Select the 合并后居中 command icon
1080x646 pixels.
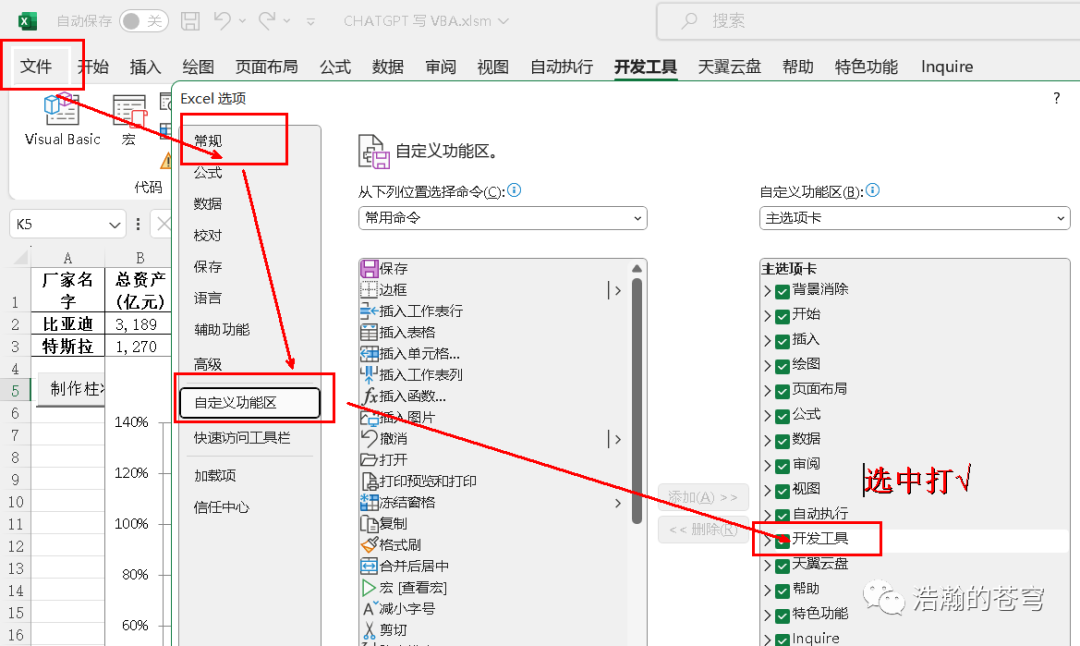369,566
